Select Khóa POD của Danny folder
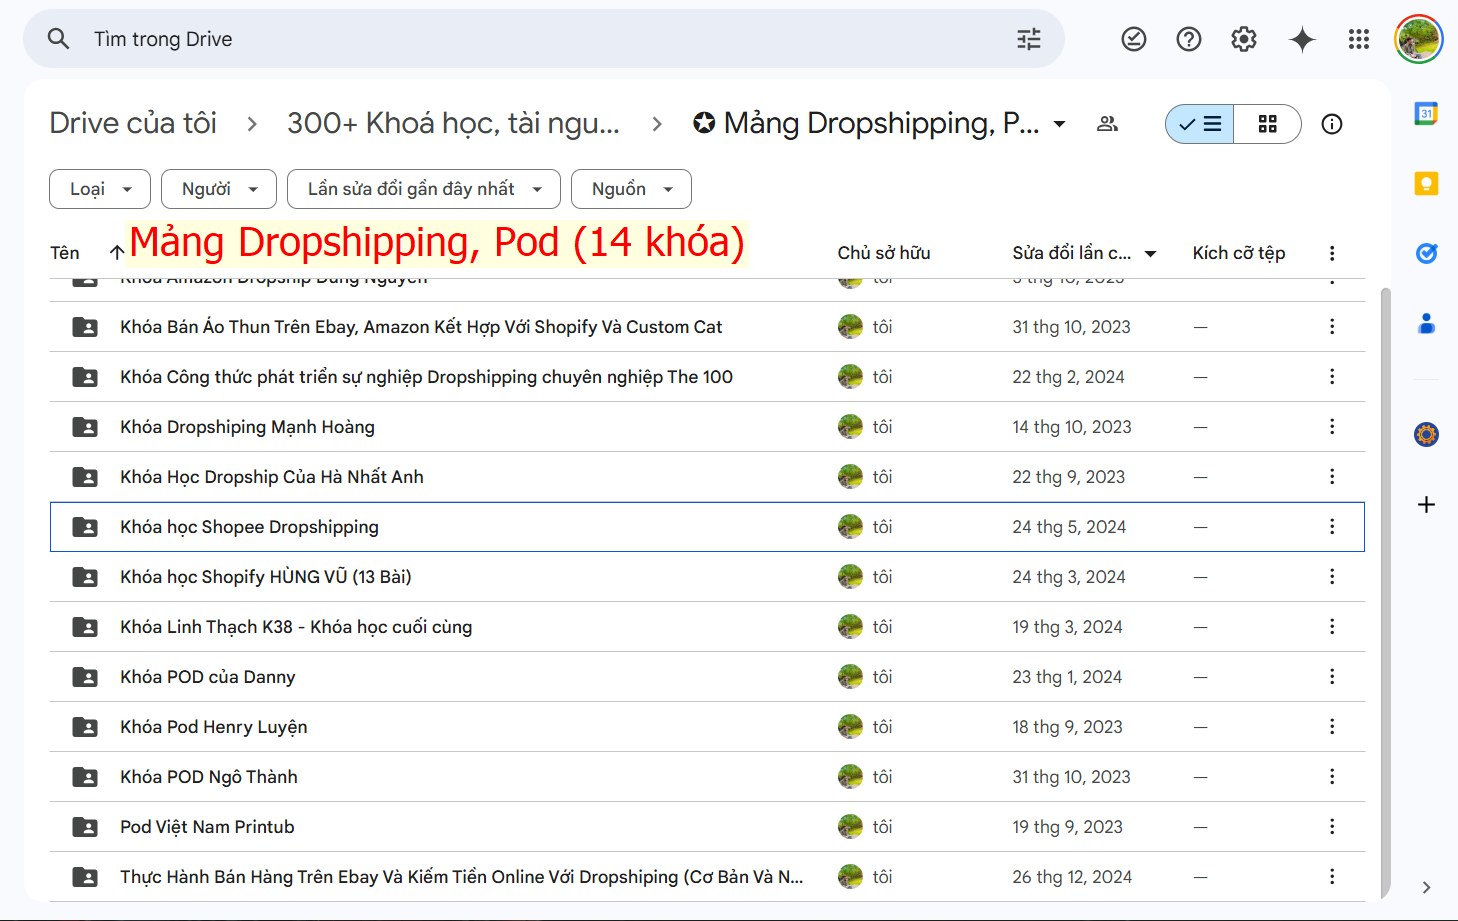 [707, 677]
